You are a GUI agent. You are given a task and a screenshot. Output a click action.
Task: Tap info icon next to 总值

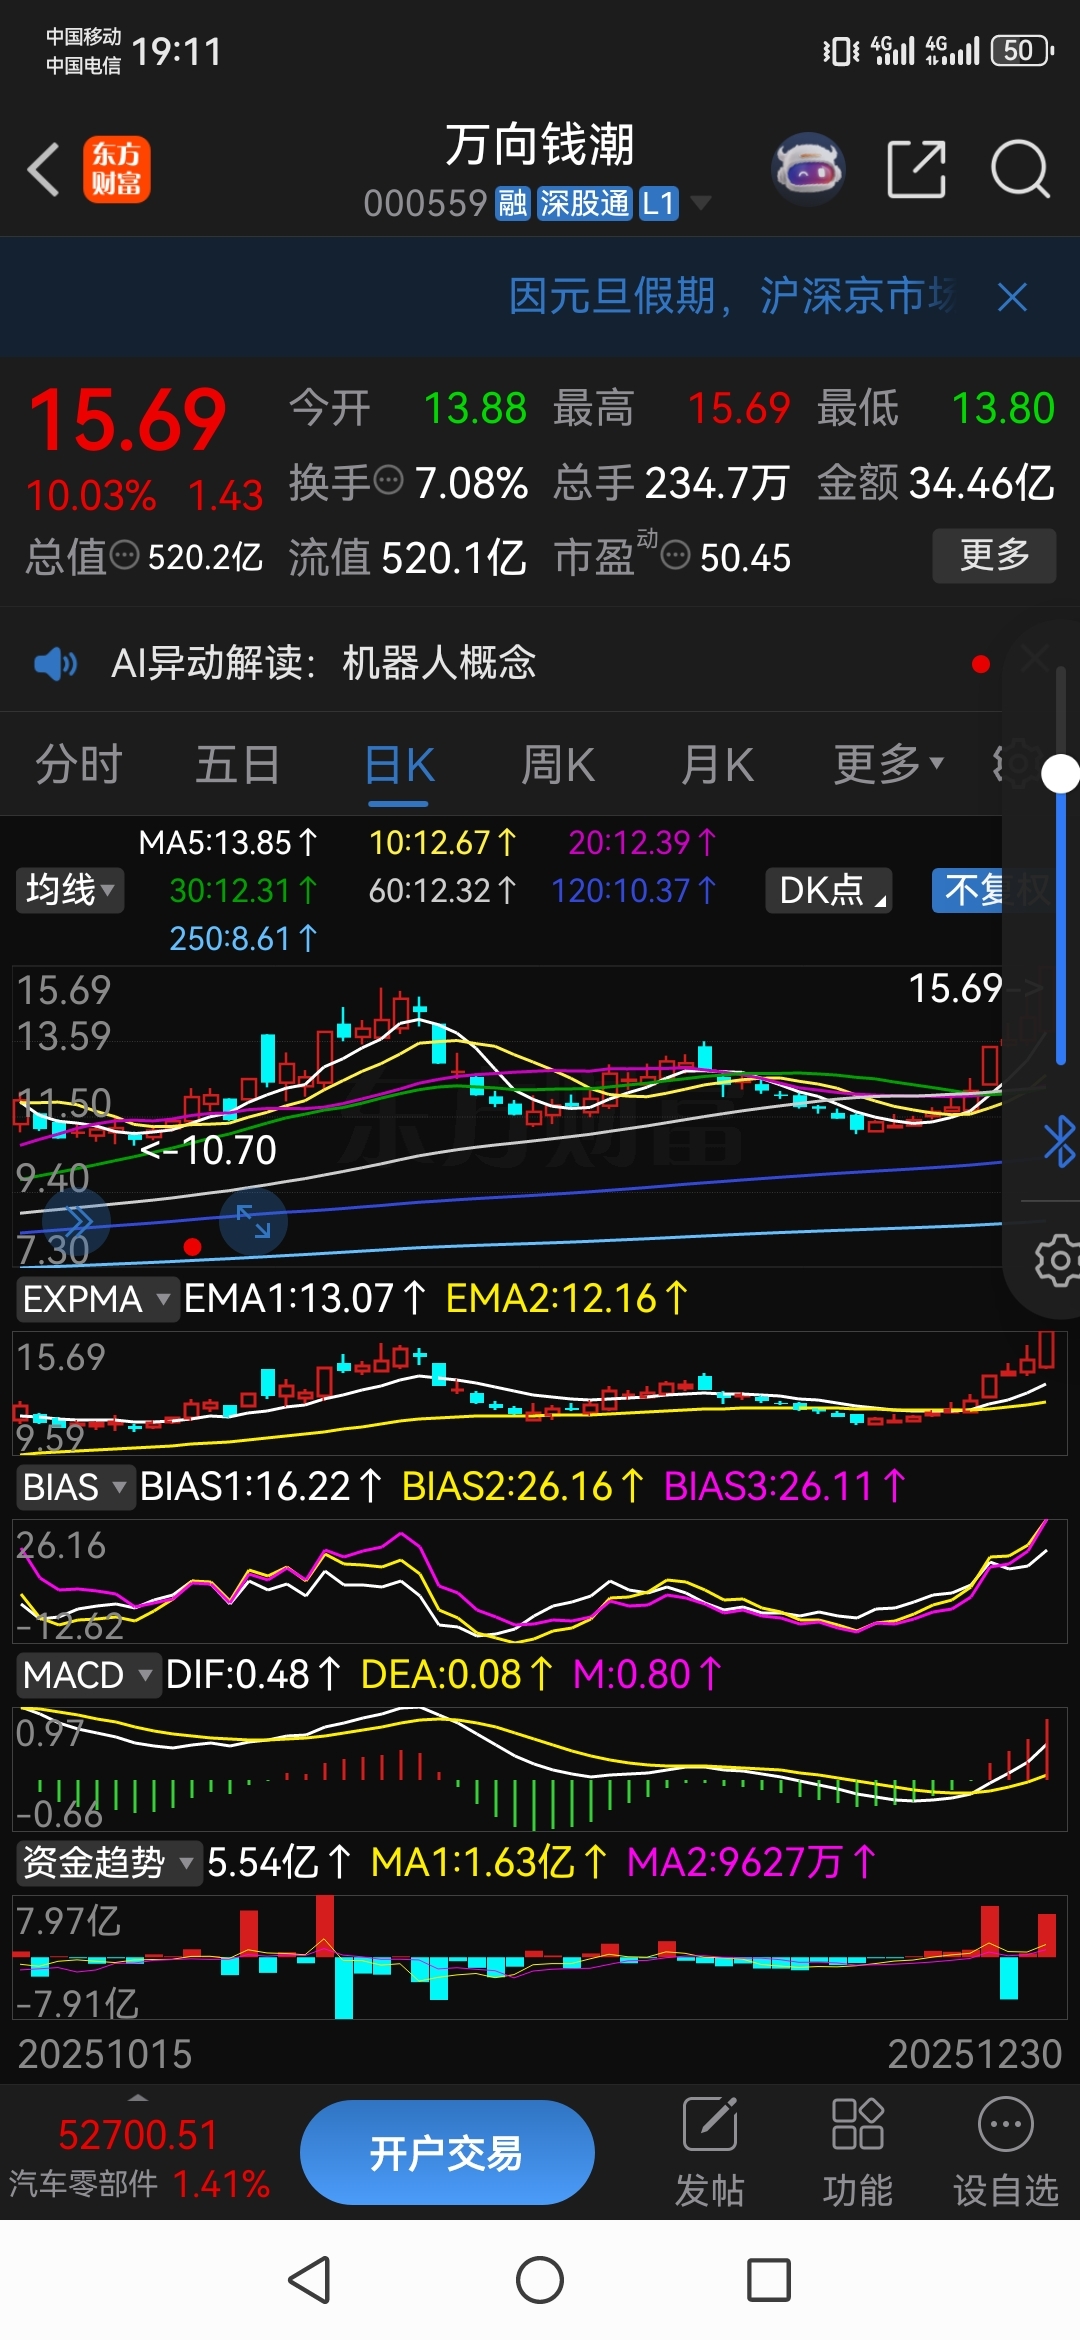click(x=124, y=555)
